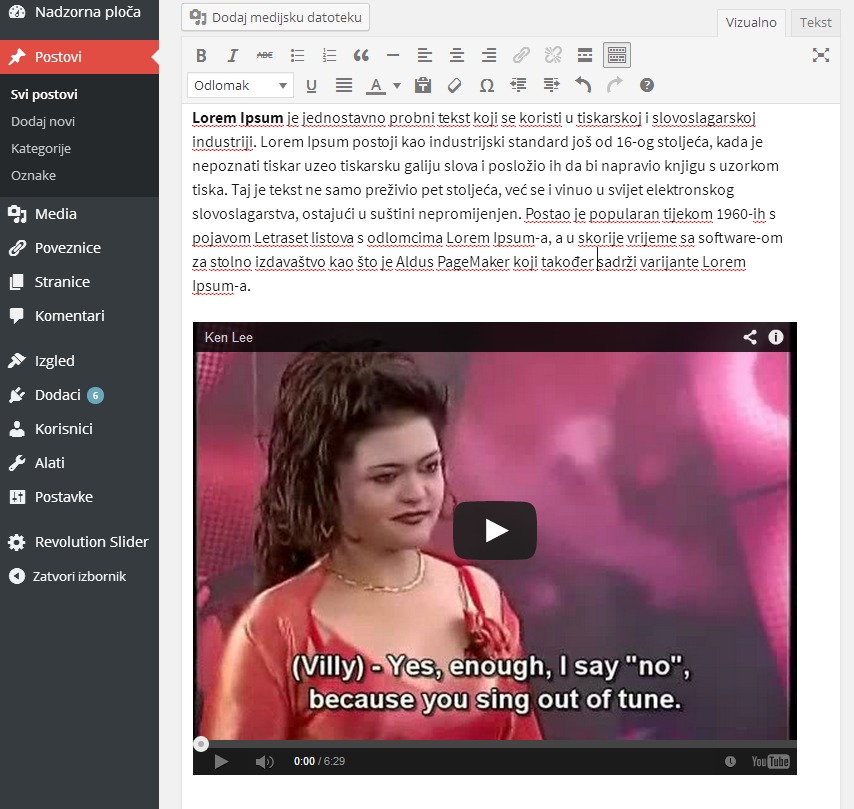This screenshot has width=854, height=809.
Task: Open Komentari in the sidebar
Action: pyautogui.click(x=80, y=316)
